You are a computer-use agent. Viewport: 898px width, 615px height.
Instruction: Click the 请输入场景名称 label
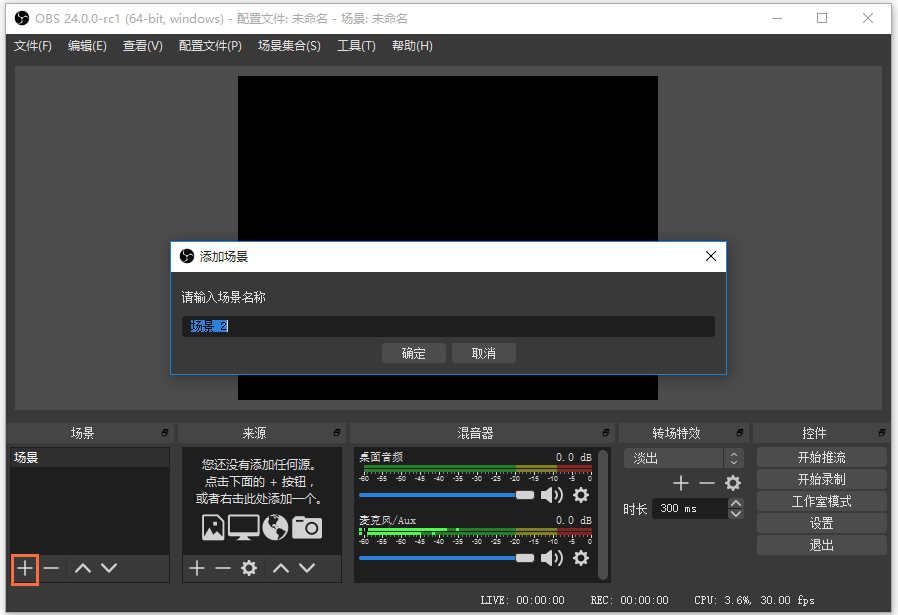point(224,297)
